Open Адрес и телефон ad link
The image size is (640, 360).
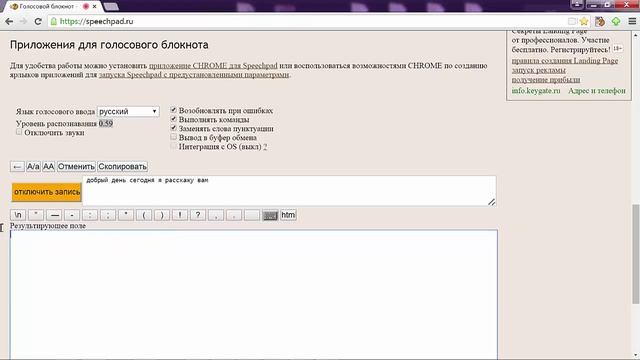coord(597,91)
